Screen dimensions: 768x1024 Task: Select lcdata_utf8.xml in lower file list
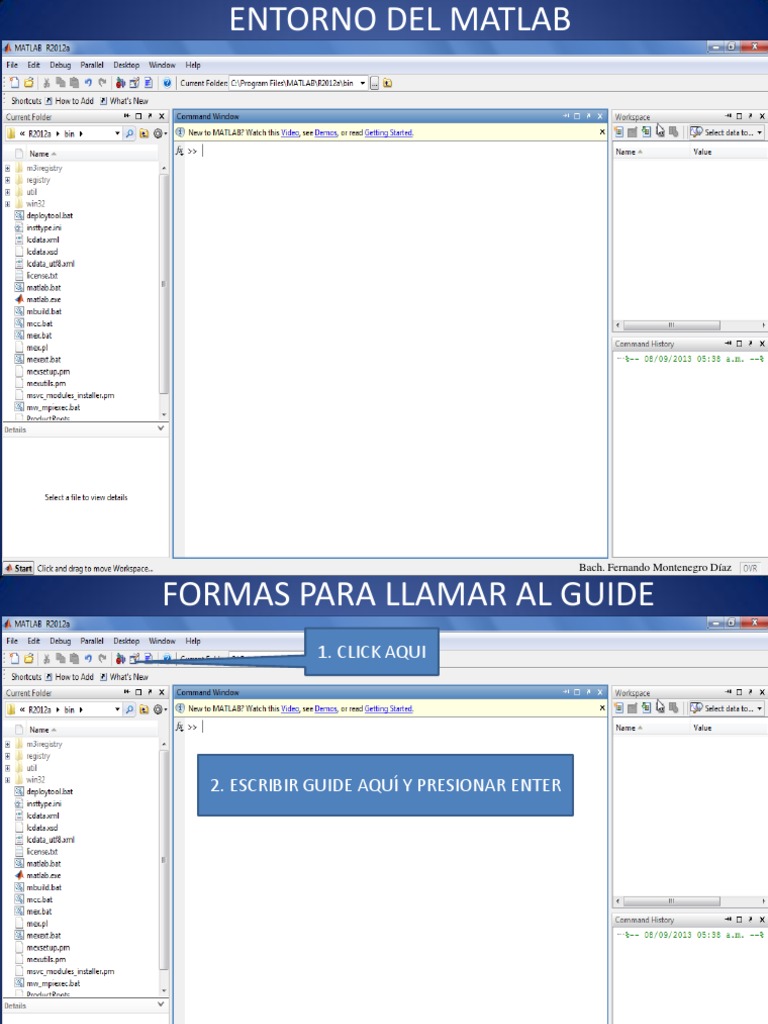click(45, 840)
